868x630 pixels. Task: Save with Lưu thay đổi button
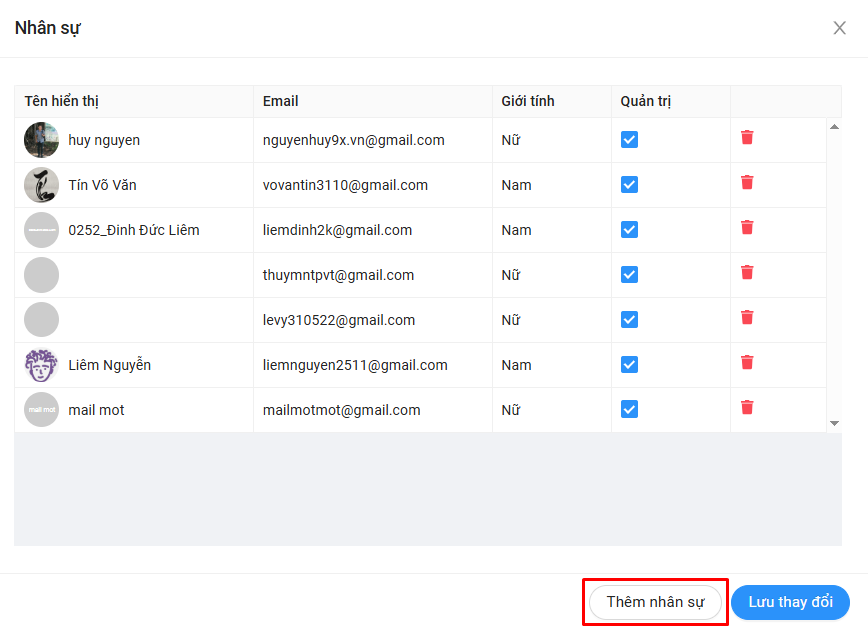[790, 602]
